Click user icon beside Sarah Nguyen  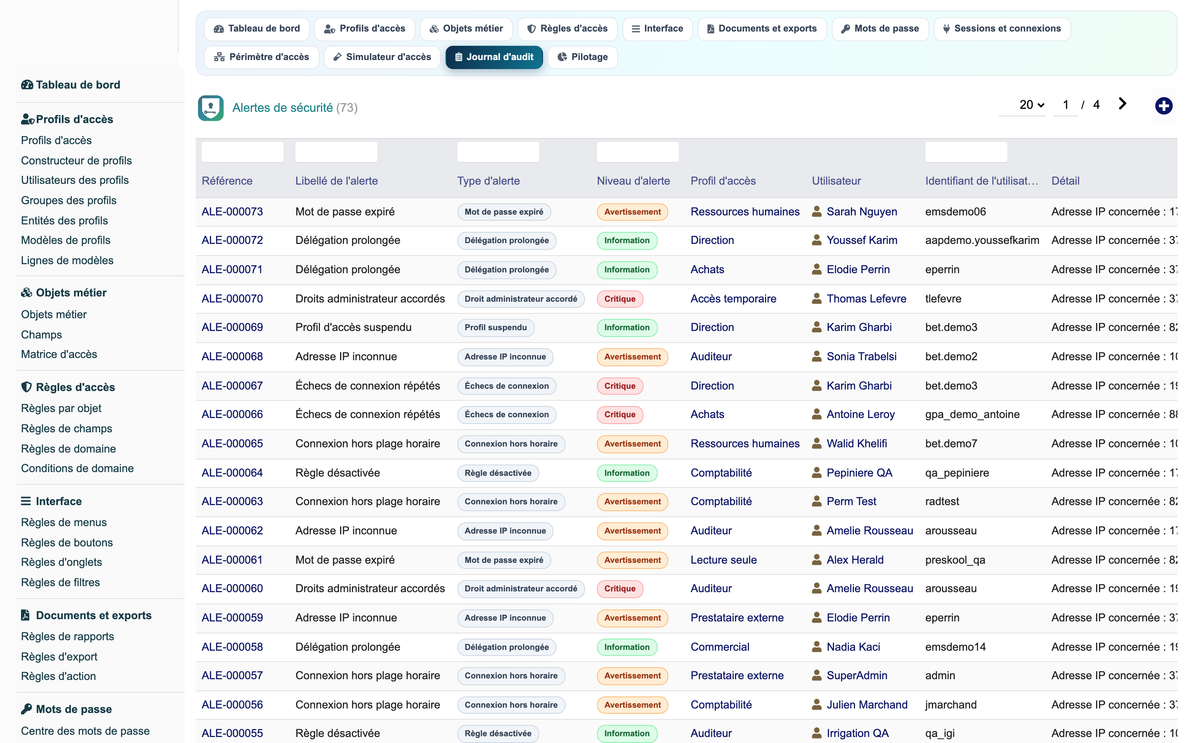pyautogui.click(x=817, y=212)
